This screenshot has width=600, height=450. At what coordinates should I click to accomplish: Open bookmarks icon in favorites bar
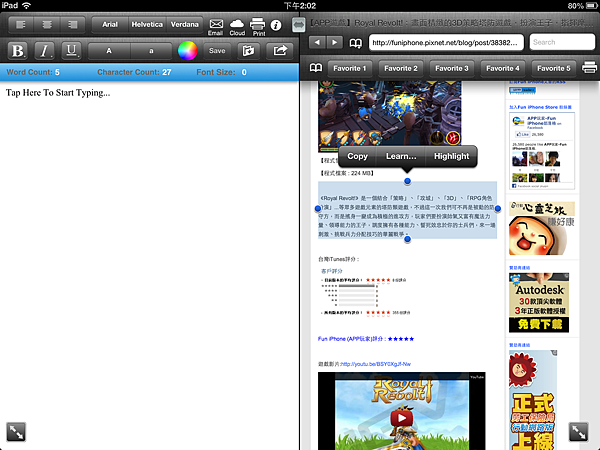tap(316, 68)
